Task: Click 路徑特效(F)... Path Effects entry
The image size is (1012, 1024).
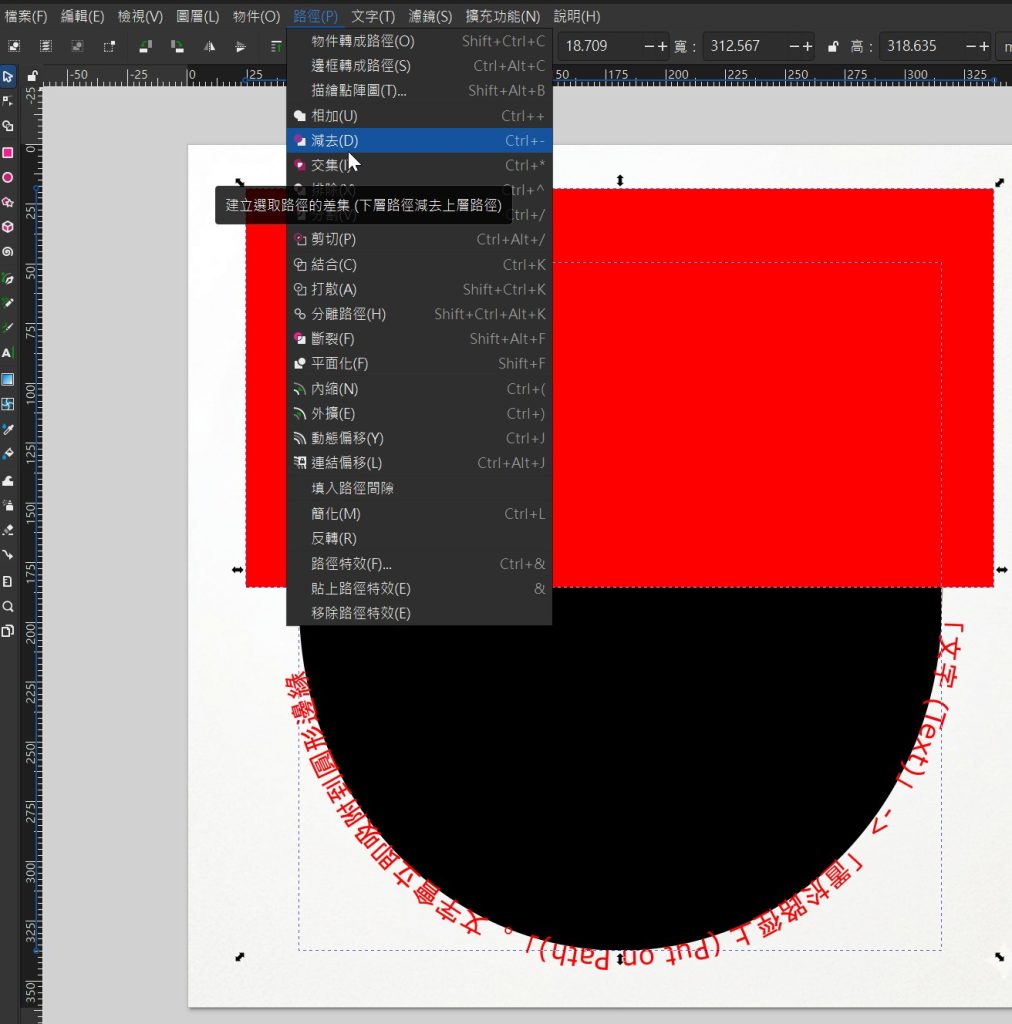Action: click(x=351, y=564)
